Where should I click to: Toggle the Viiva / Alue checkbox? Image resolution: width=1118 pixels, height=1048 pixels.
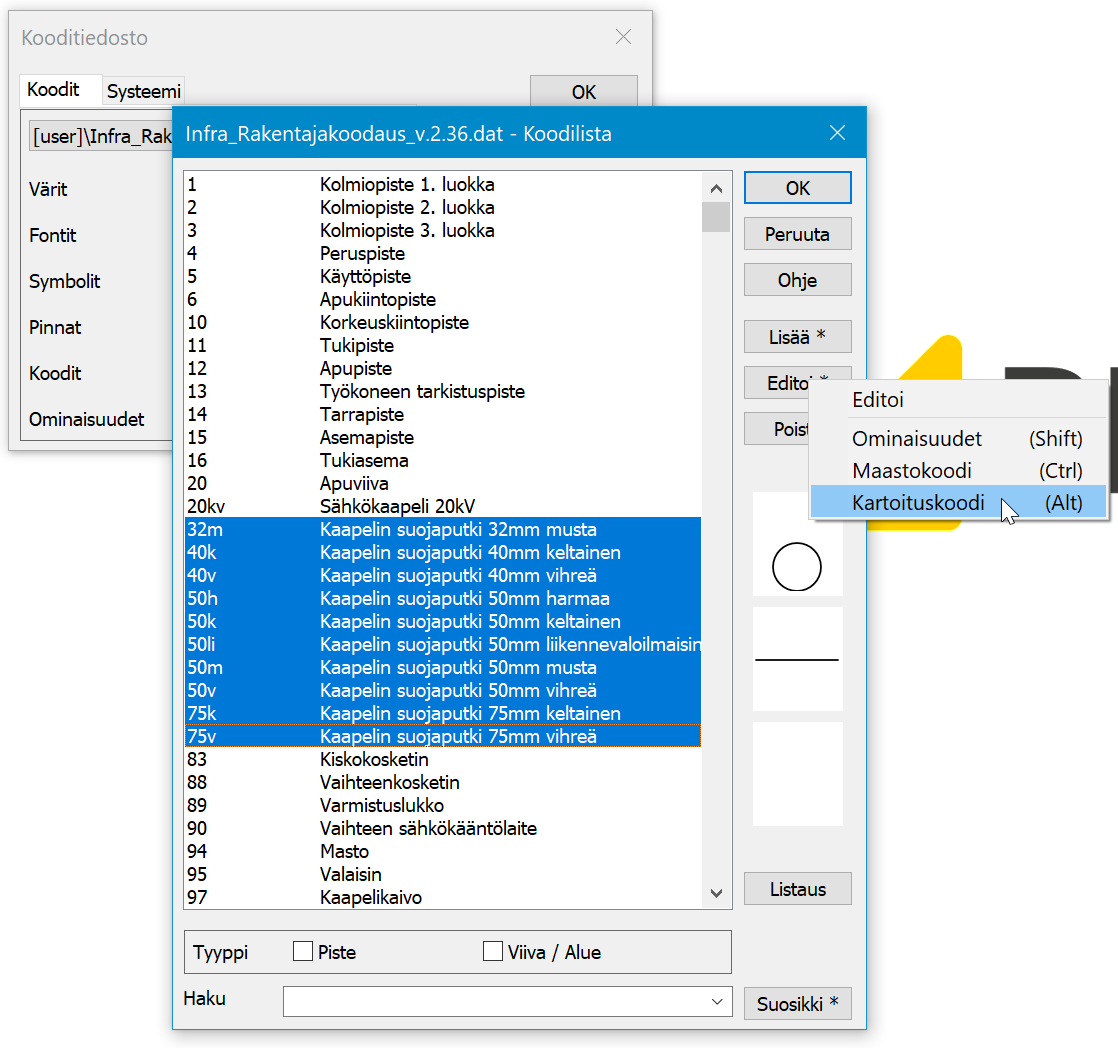tap(493, 952)
